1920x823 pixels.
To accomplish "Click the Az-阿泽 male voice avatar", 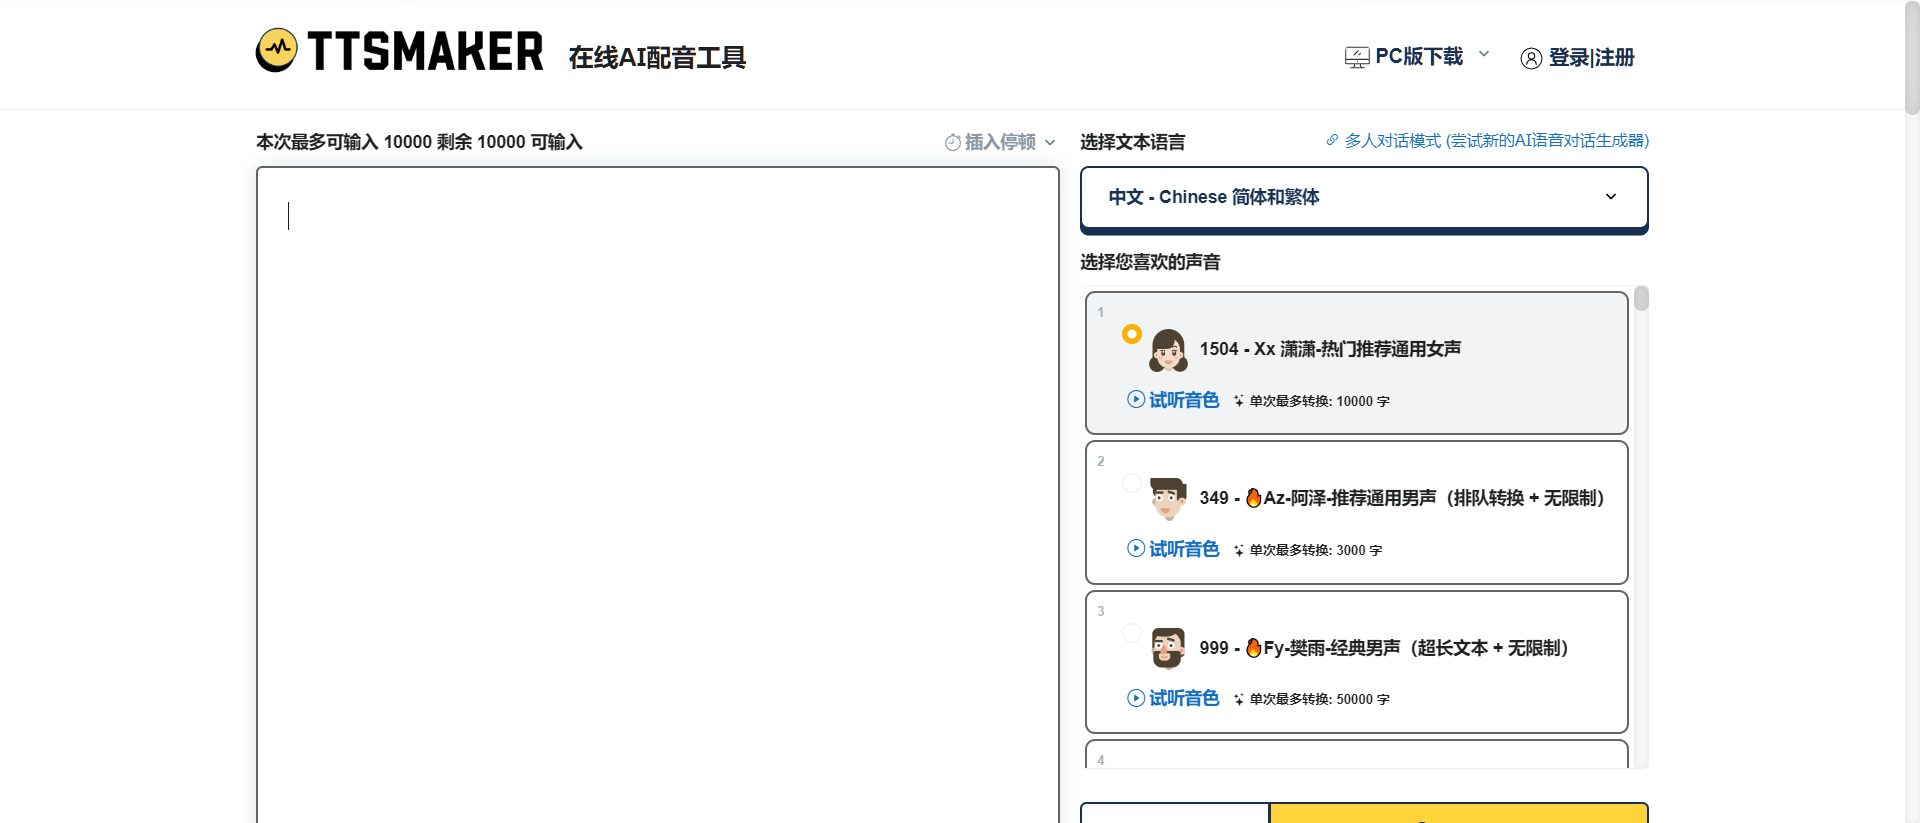I will pos(1167,498).
